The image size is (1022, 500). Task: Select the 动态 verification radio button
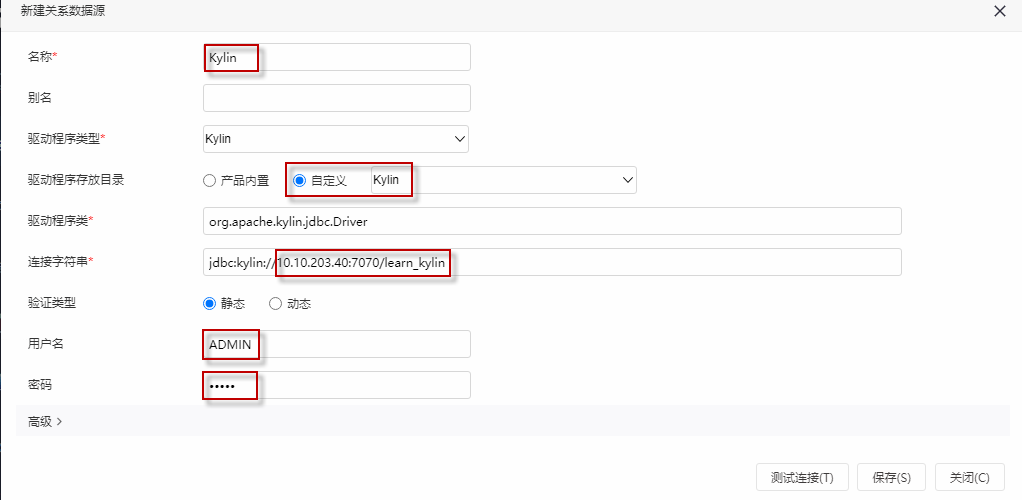tap(275, 303)
